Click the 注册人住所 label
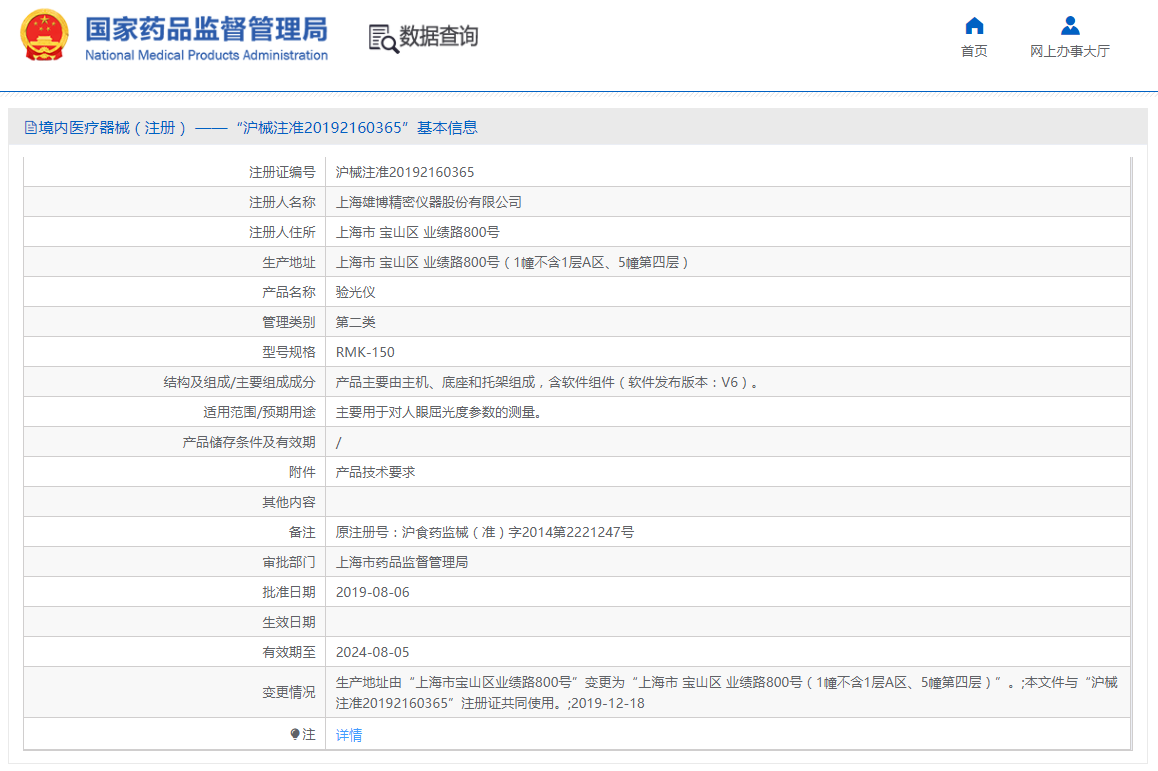 click(x=282, y=233)
